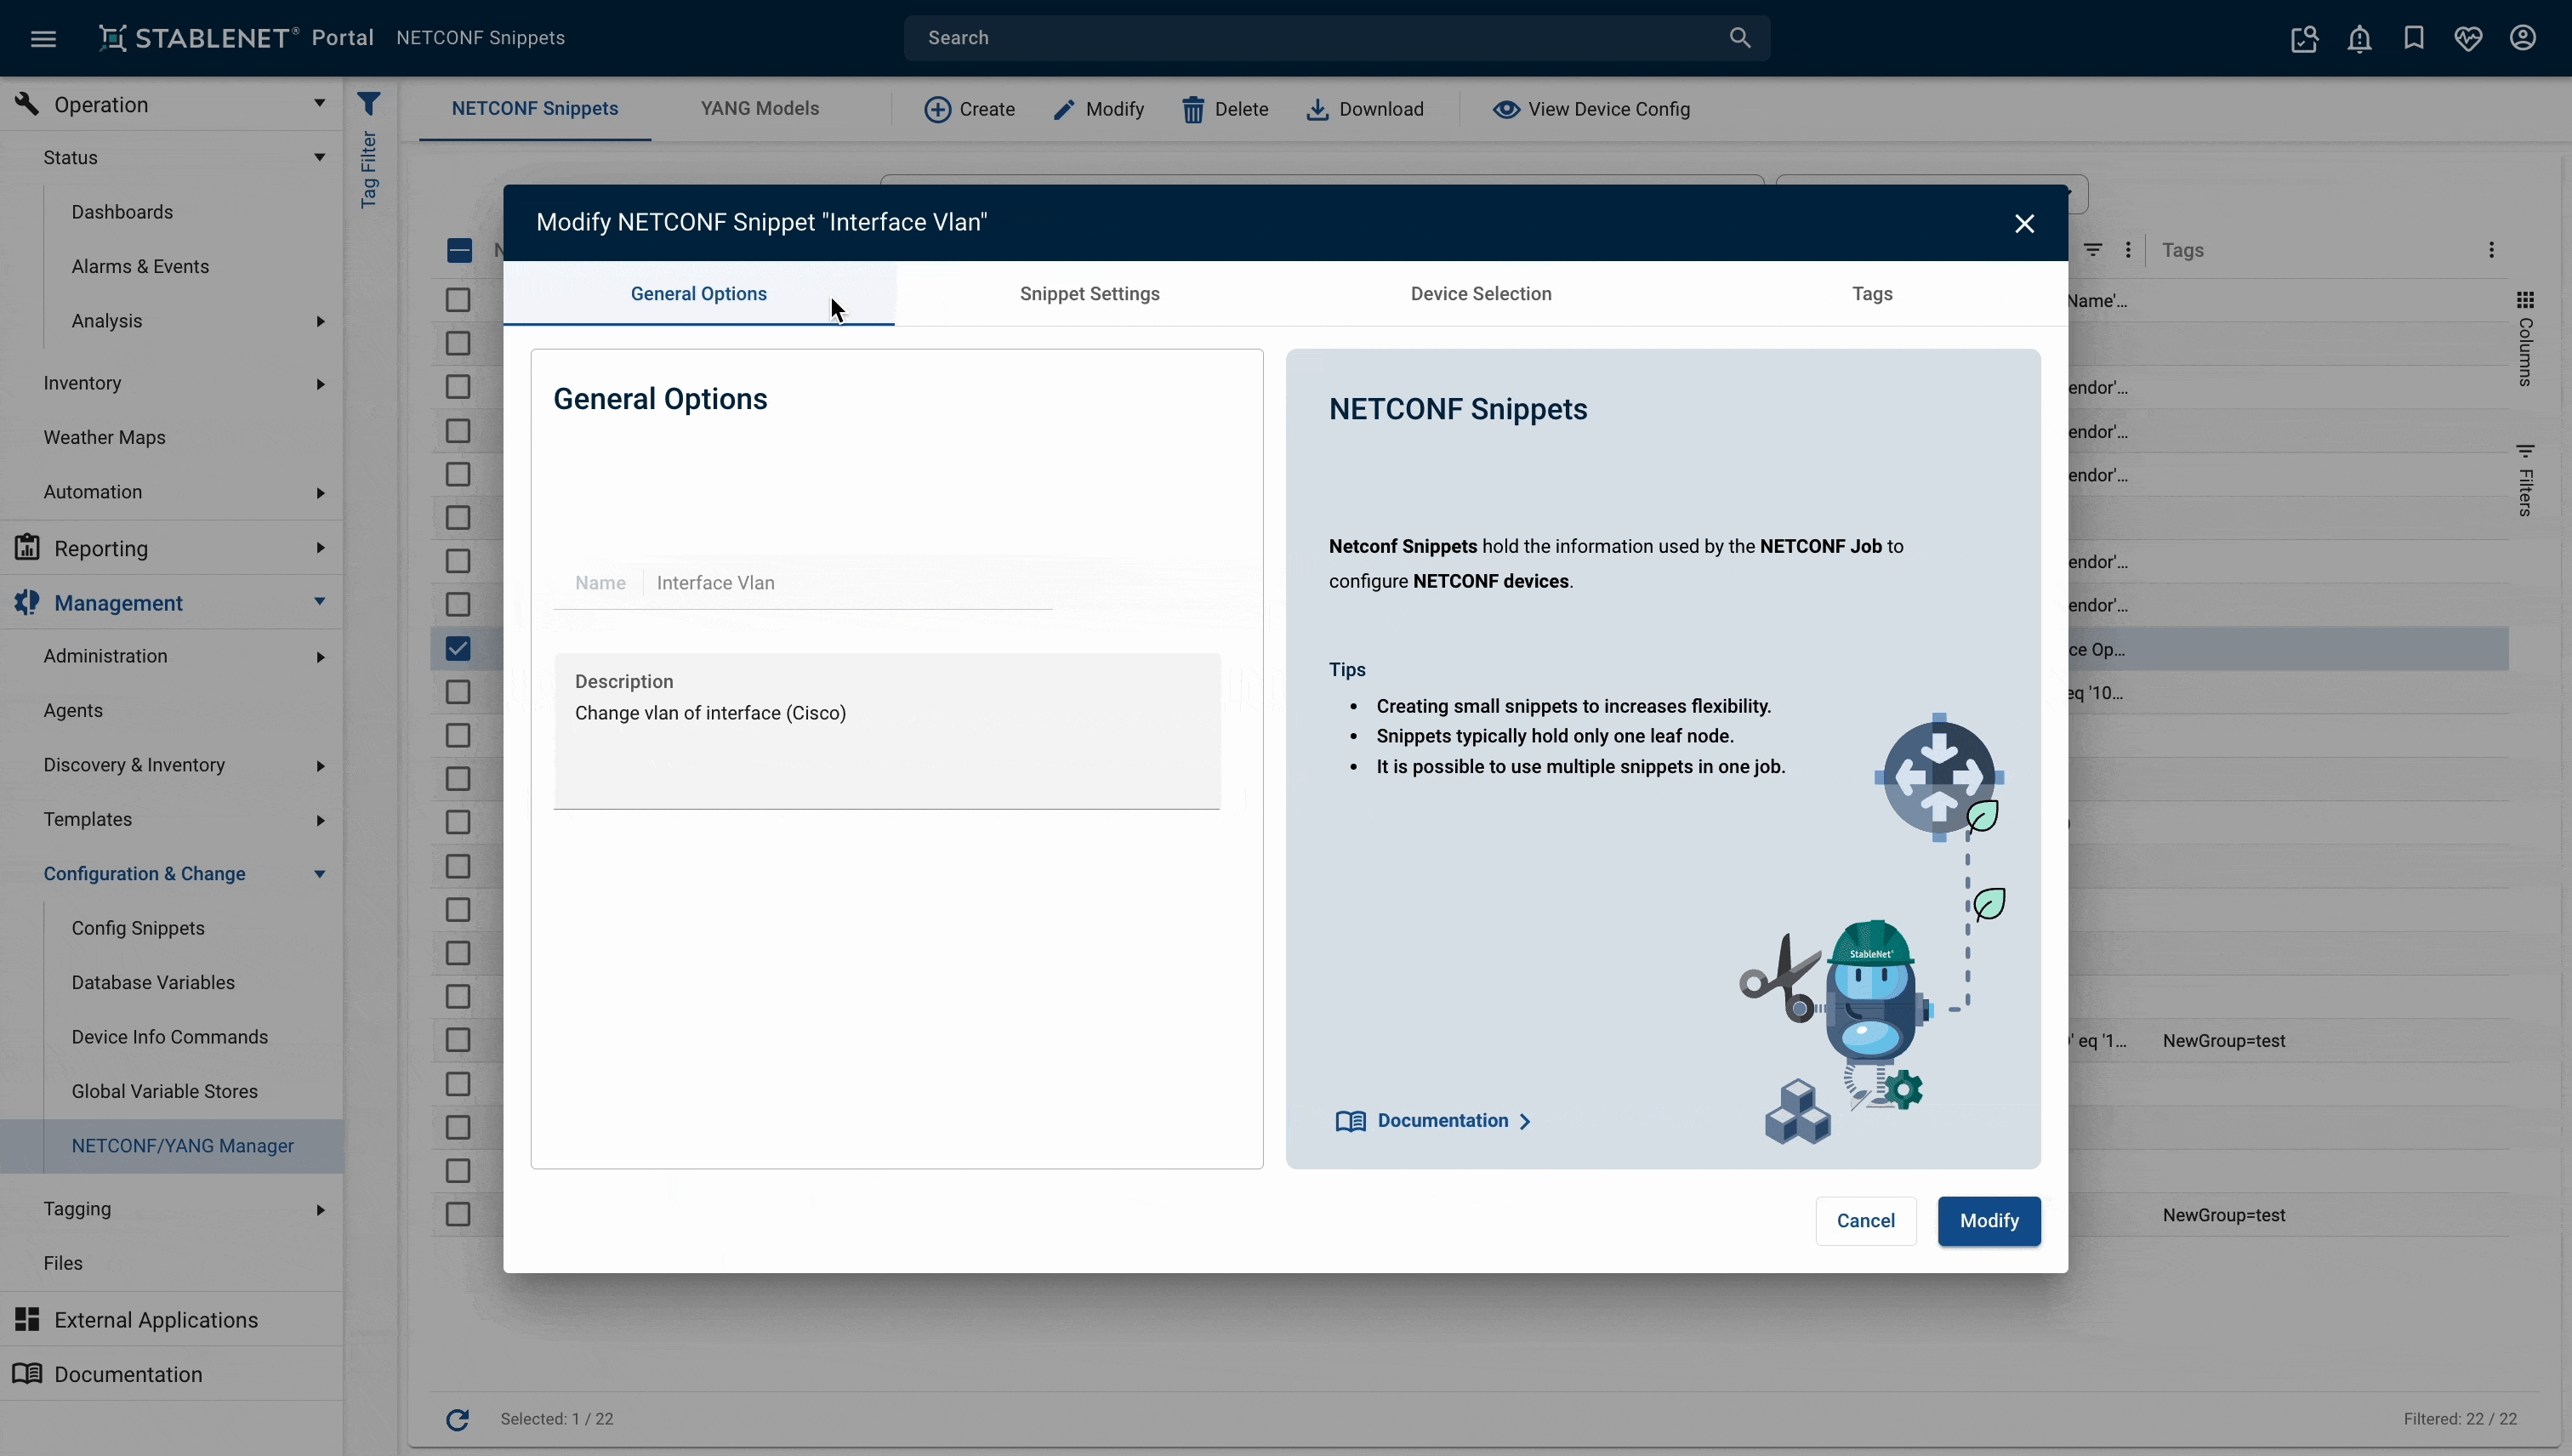Open NETCONF/YANG Manager in sidebar
Image resolution: width=2572 pixels, height=1456 pixels.
pos(182,1146)
